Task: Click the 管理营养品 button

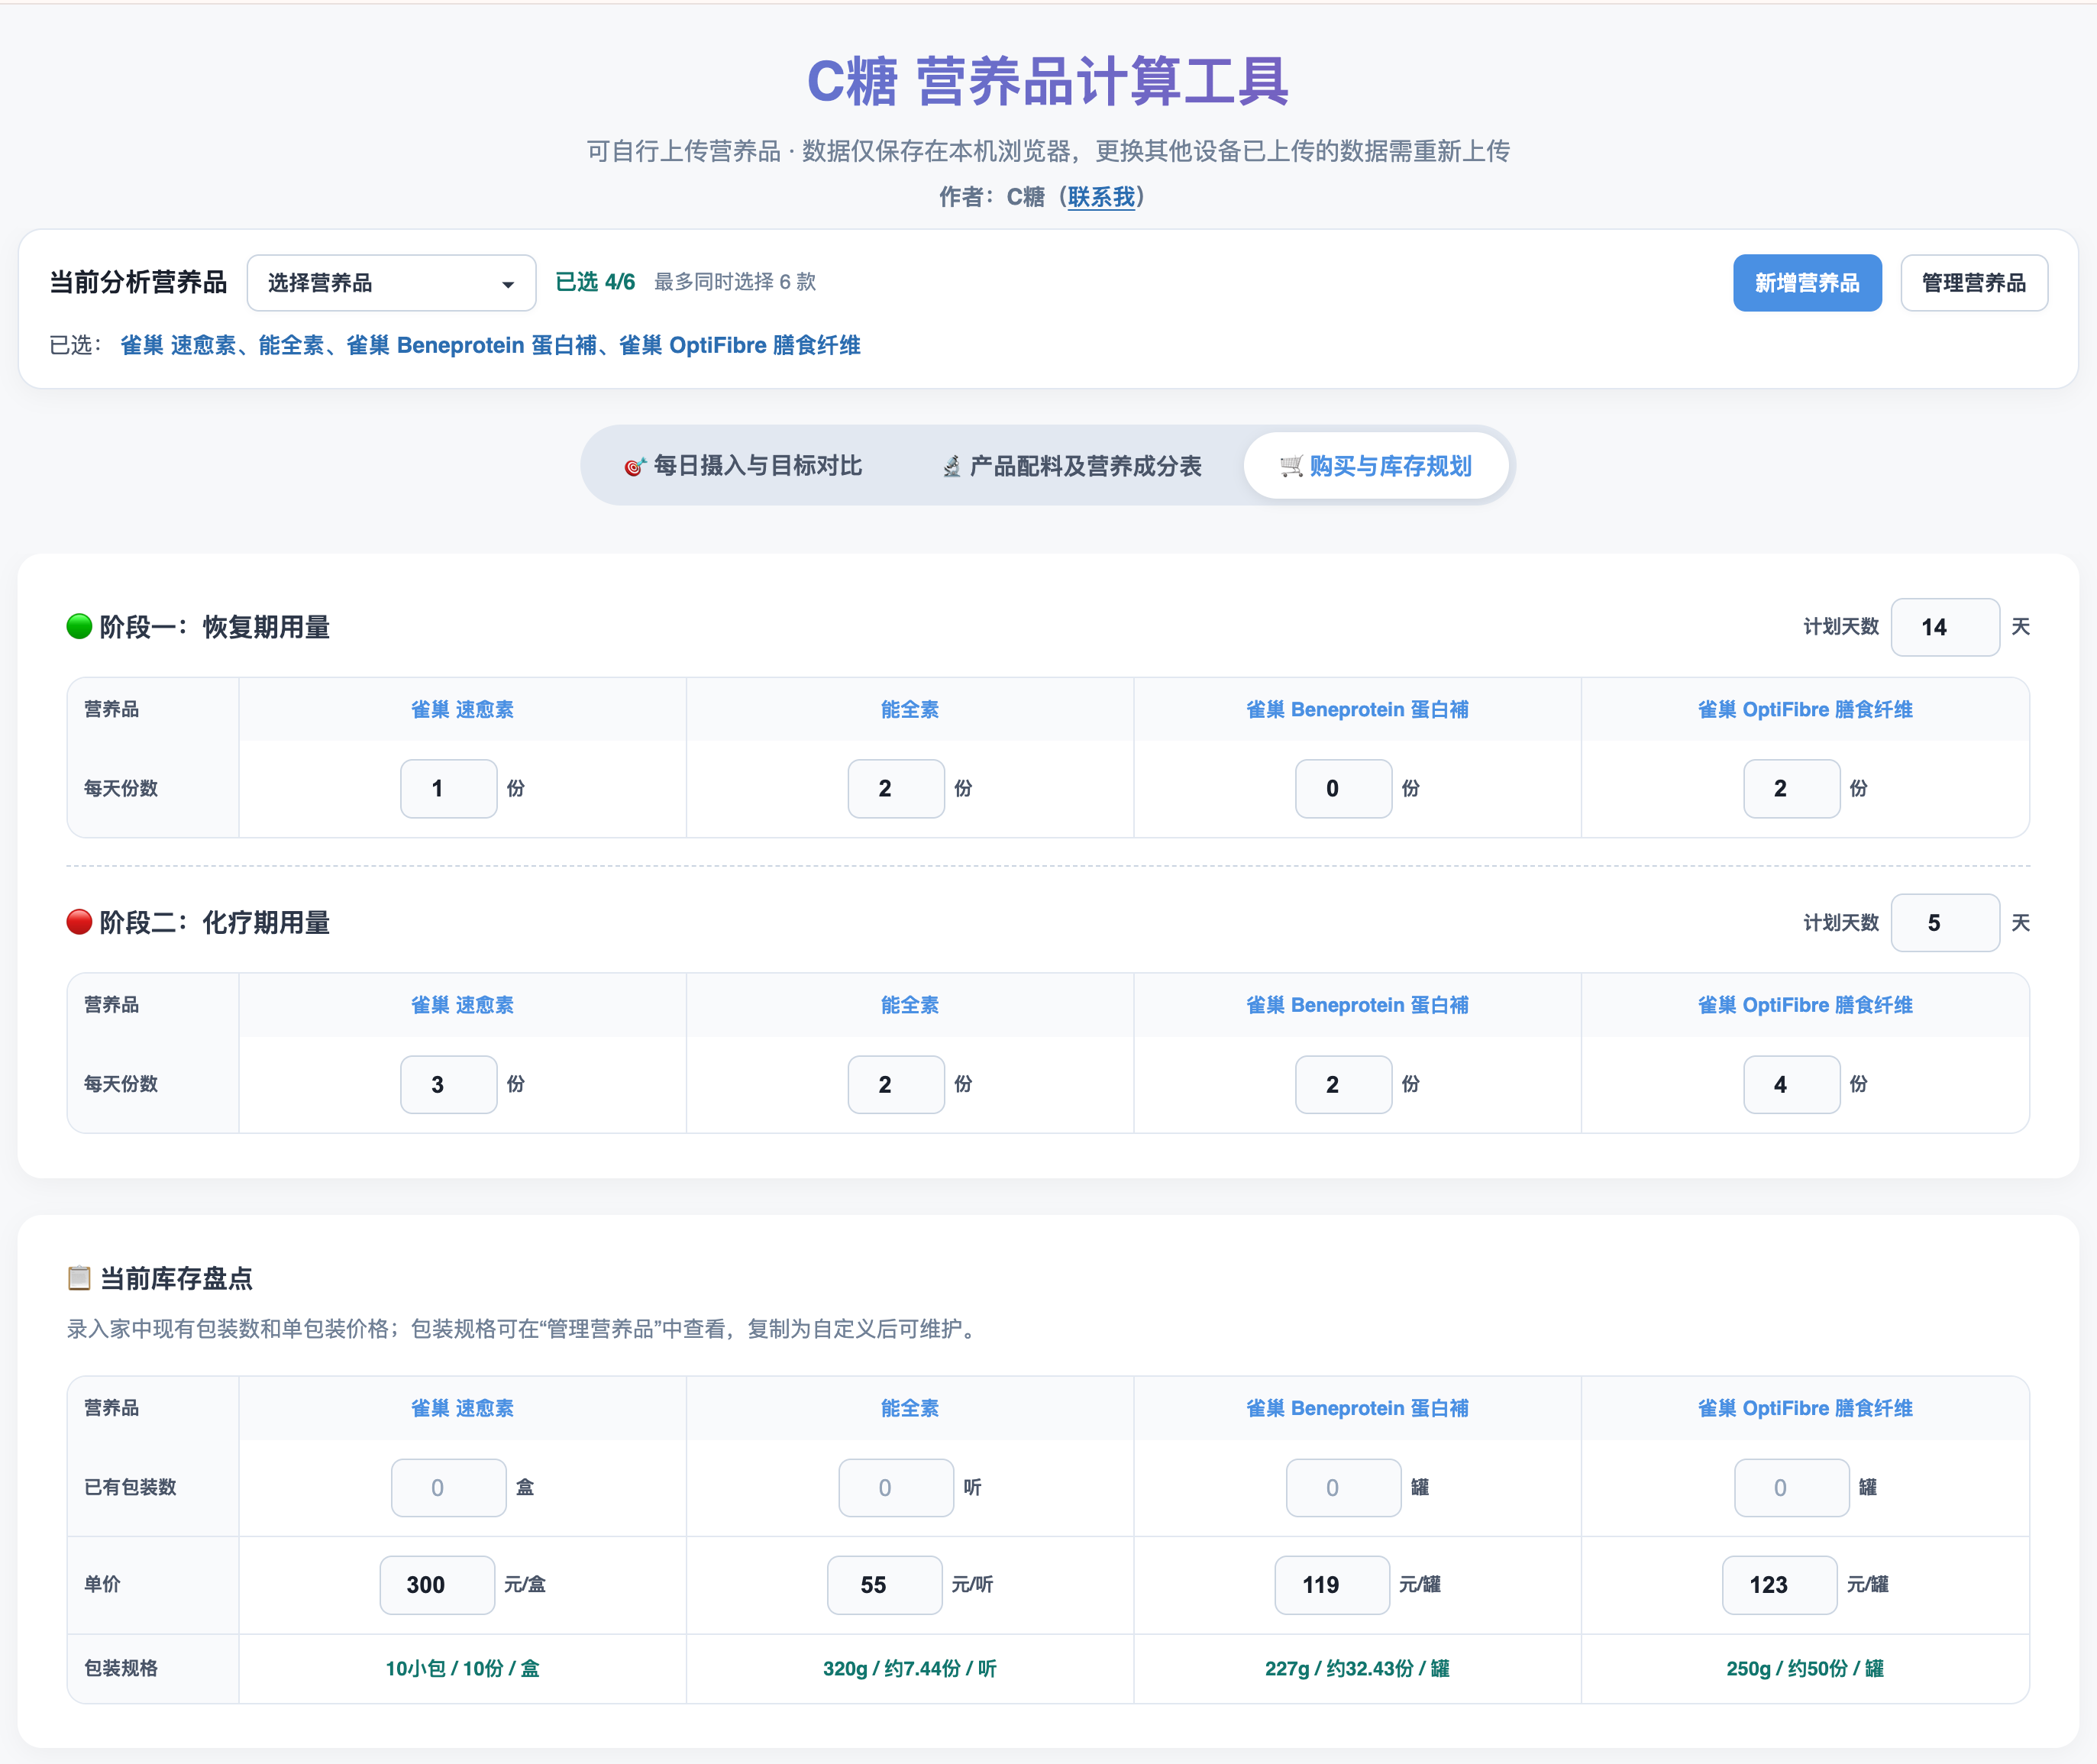Action: (1973, 283)
